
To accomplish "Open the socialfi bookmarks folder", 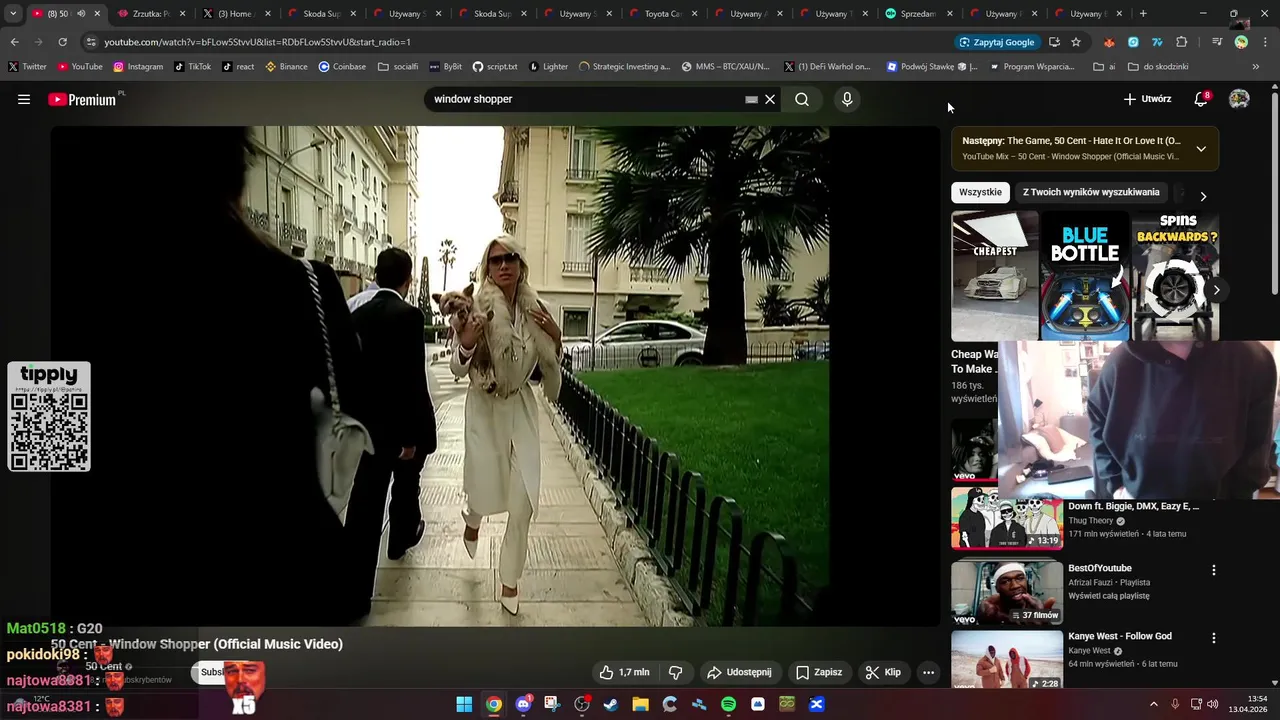I will pos(398,67).
